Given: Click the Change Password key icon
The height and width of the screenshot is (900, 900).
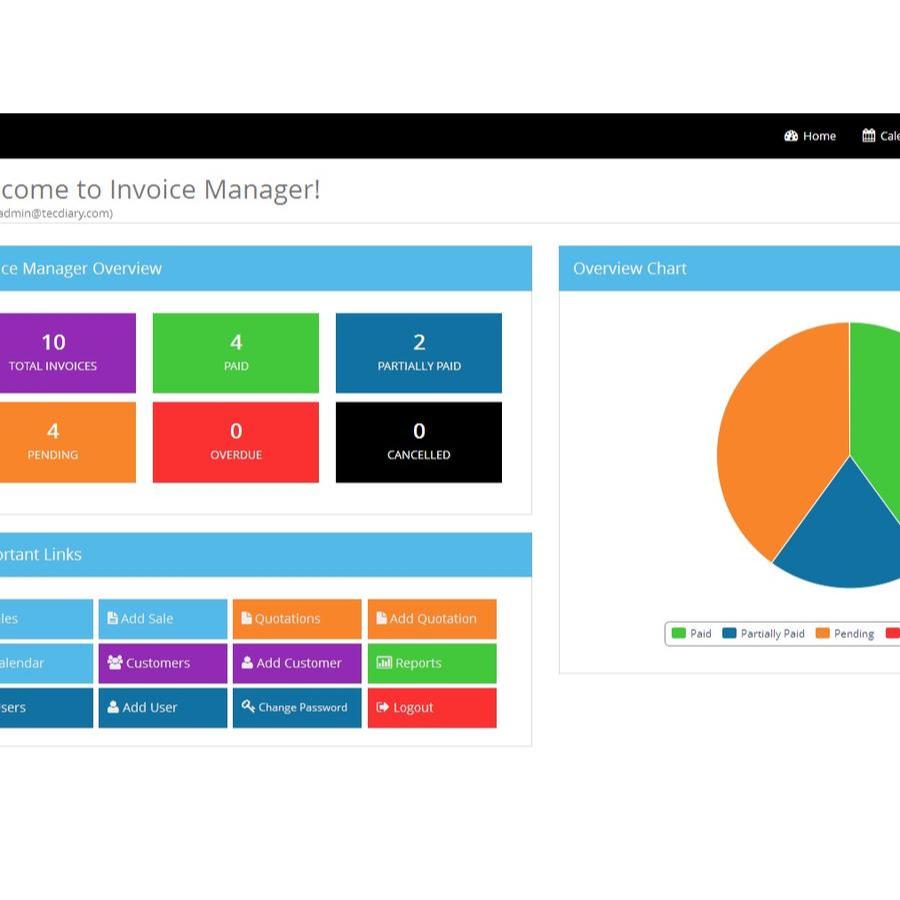Looking at the screenshot, I should (x=248, y=706).
